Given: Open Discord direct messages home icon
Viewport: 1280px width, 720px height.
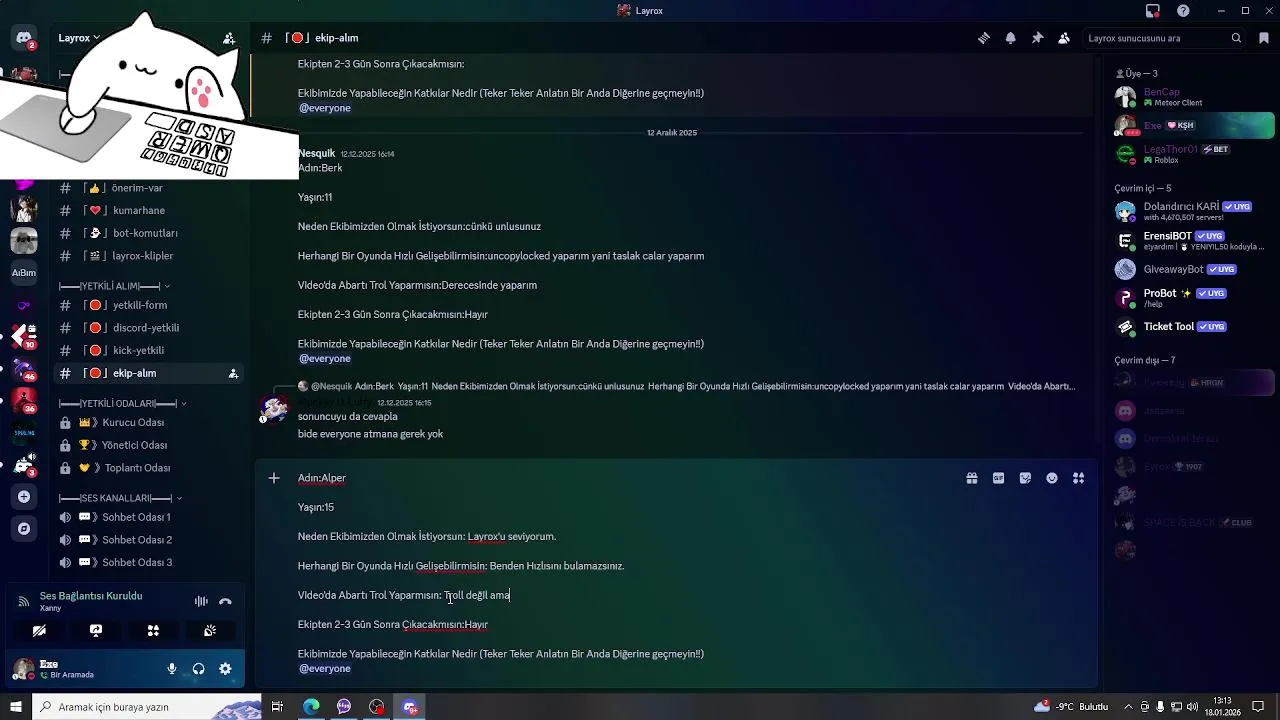Looking at the screenshot, I should click(24, 39).
